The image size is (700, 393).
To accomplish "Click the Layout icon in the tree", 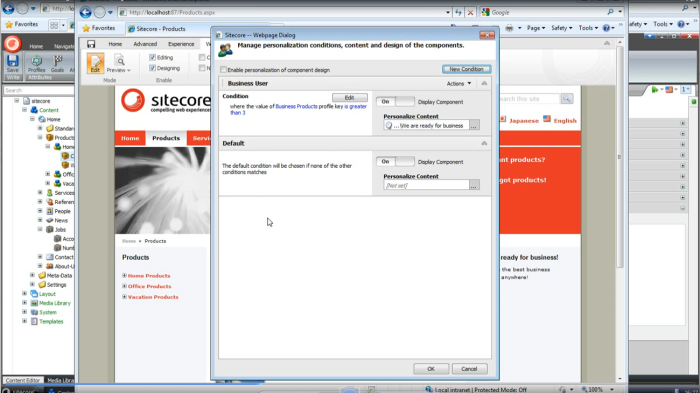I will tap(34, 294).
